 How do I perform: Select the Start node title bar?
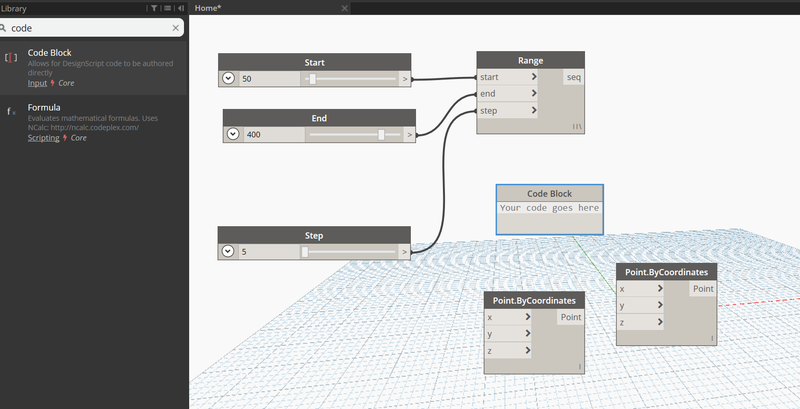point(314,62)
